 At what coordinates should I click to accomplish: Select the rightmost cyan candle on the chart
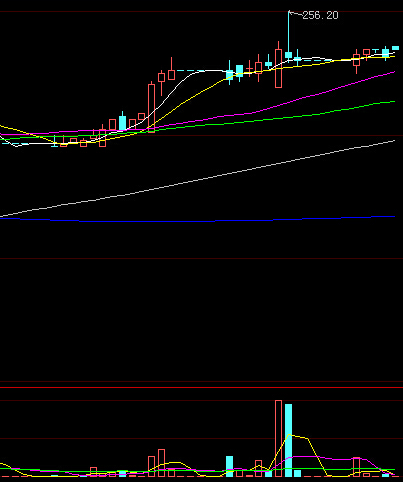[395, 48]
